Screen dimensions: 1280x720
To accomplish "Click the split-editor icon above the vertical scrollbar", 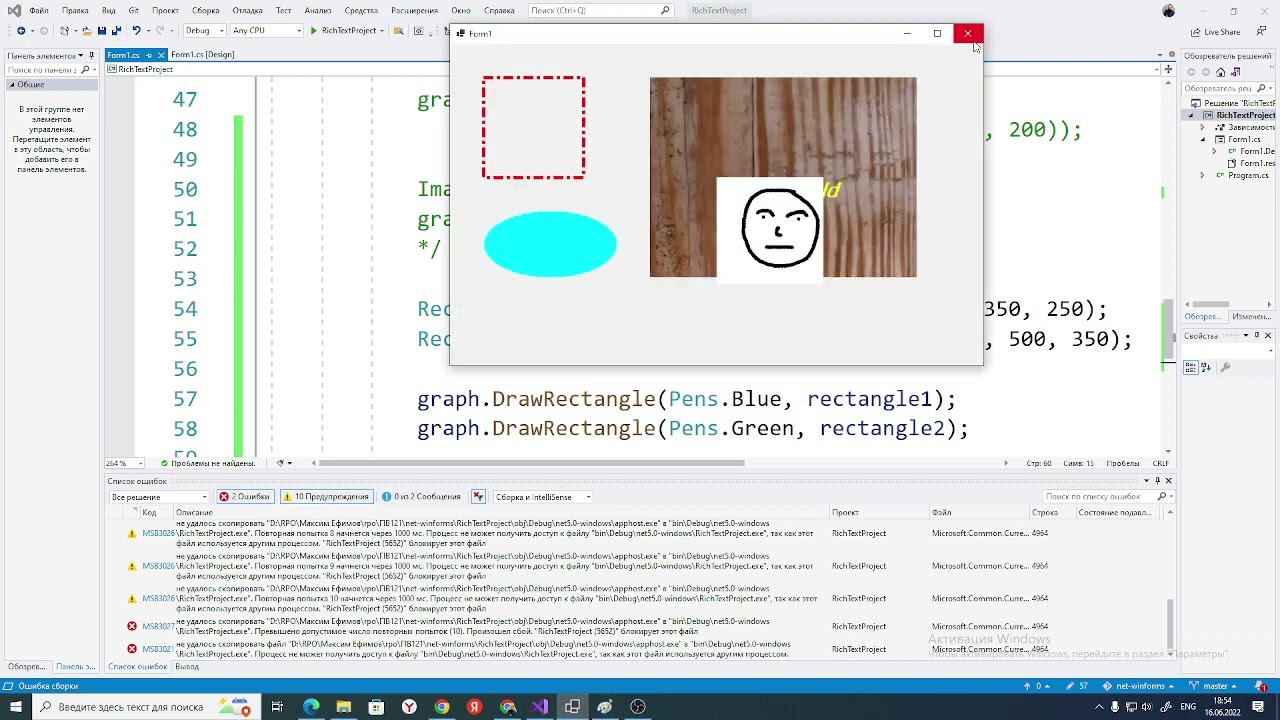I will [1168, 69].
